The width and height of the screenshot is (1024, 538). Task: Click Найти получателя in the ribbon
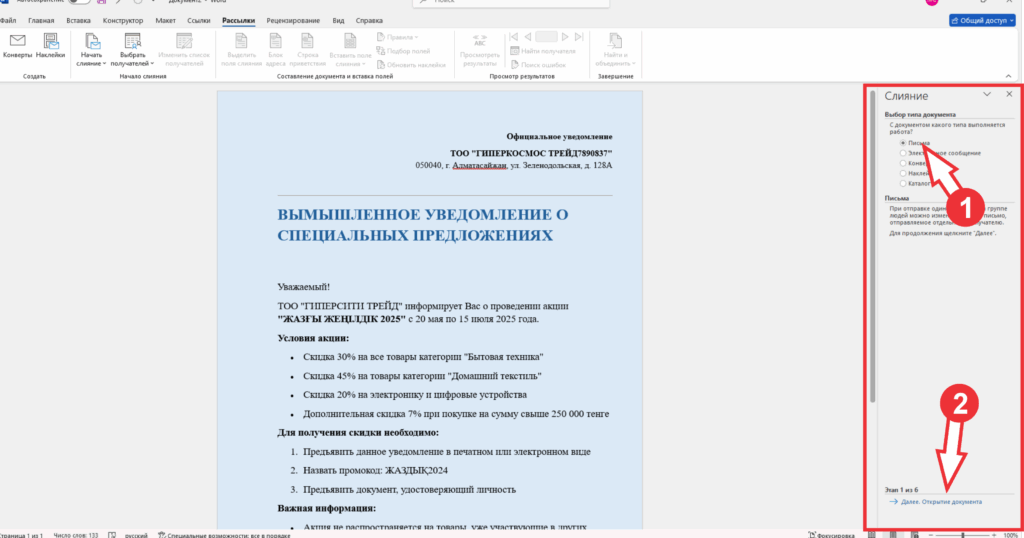coord(543,51)
